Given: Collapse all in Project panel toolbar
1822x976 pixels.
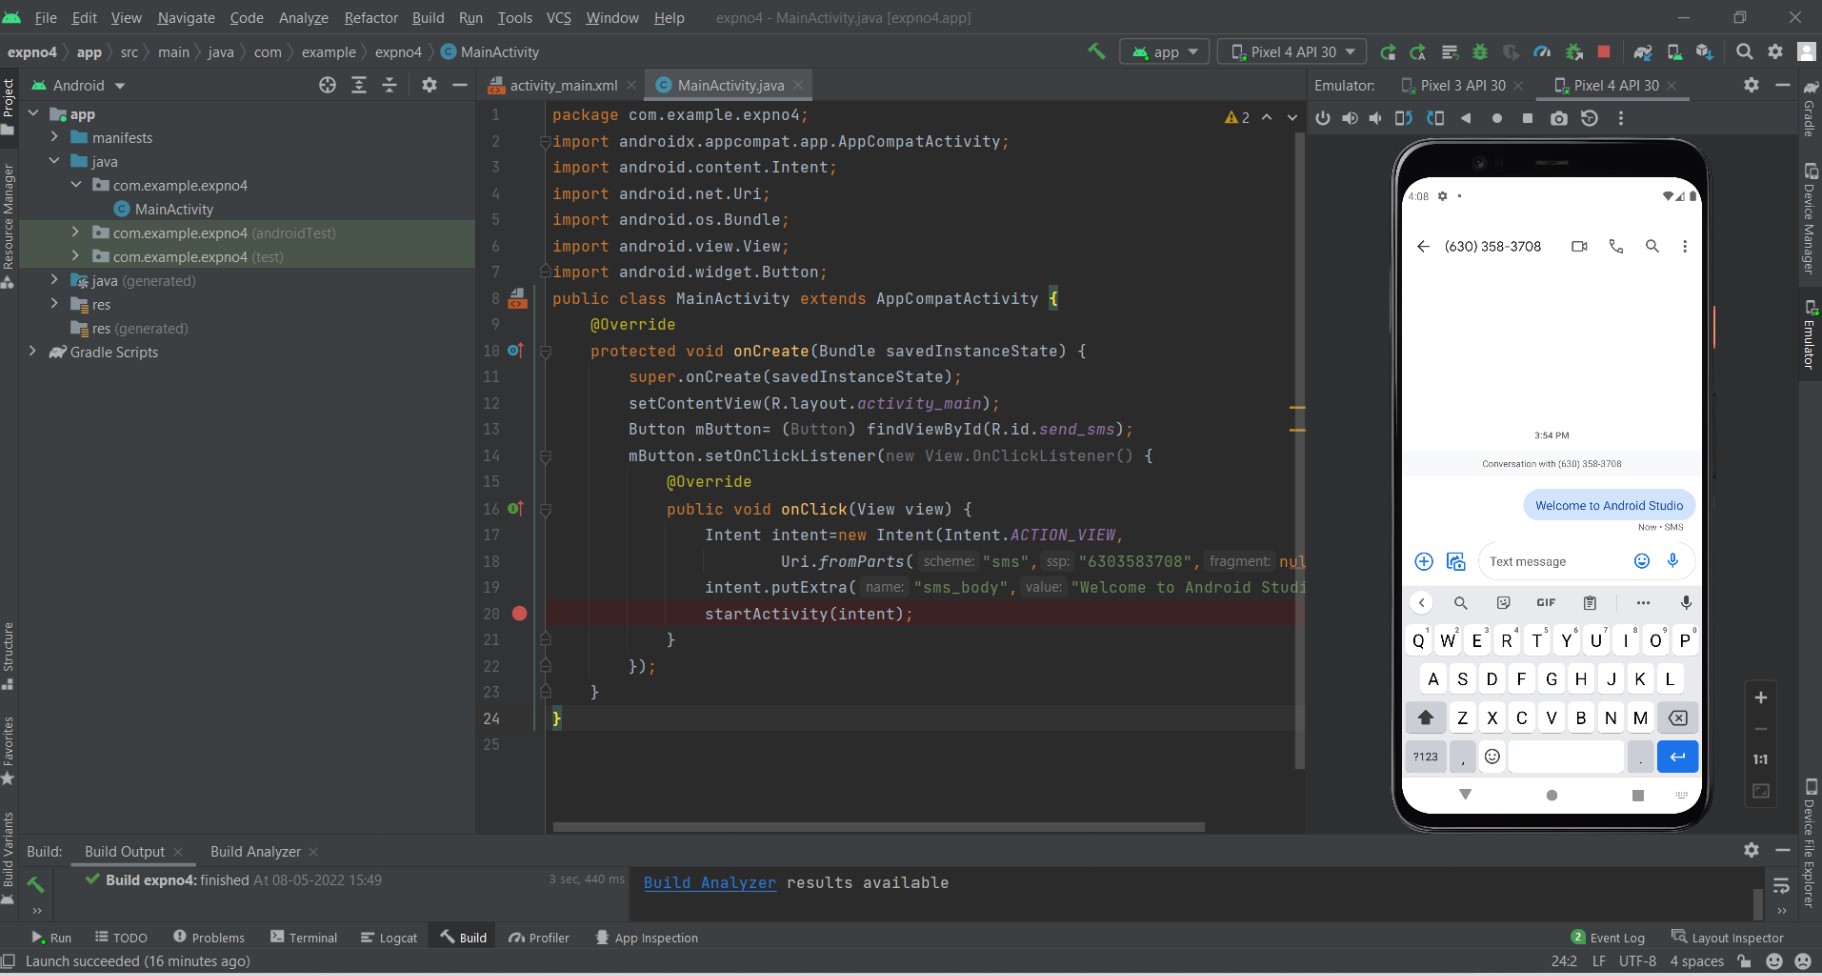Looking at the screenshot, I should 390,85.
